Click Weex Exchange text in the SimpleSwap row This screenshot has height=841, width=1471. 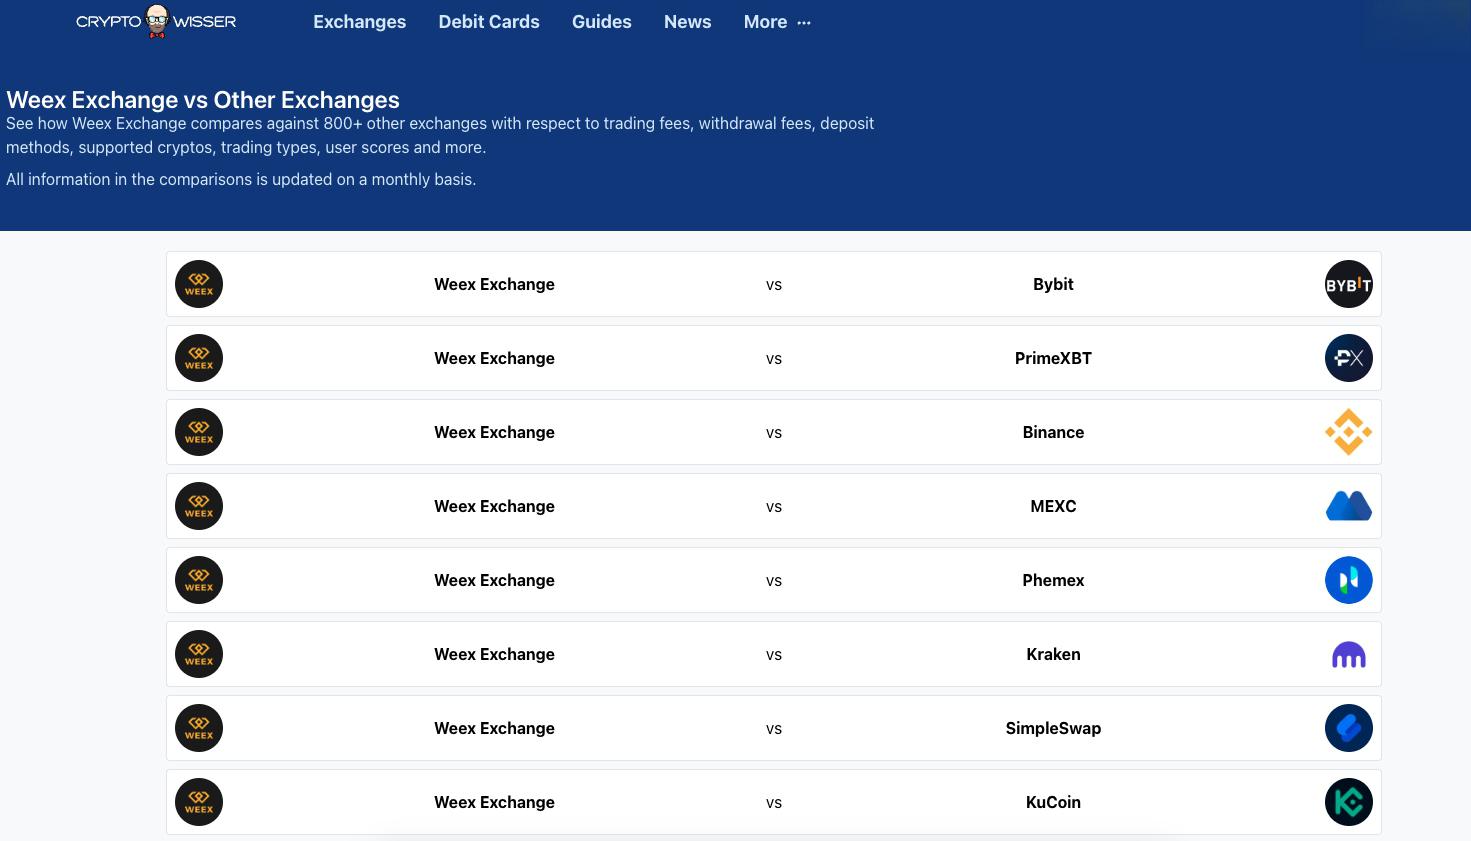pos(494,728)
